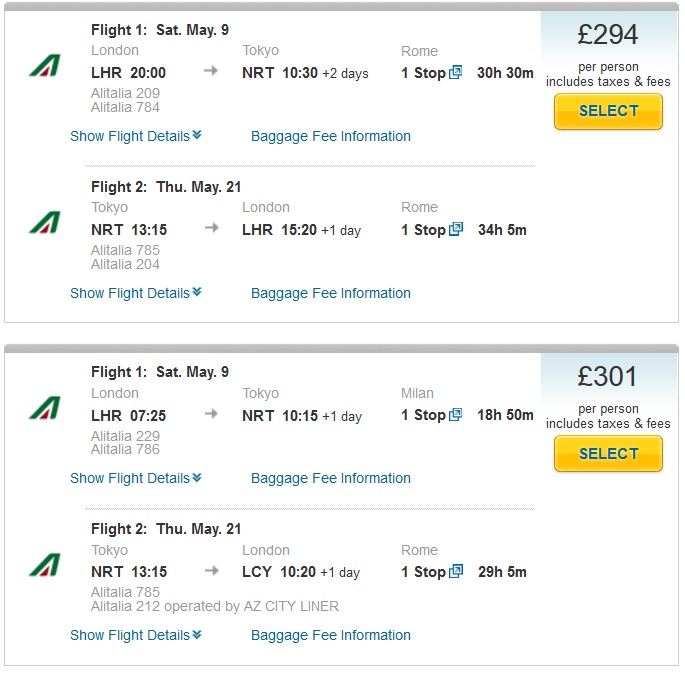Click Alitalia logo beside LHR 20:00 flight
The width and height of the screenshot is (685, 673).
click(x=45, y=66)
